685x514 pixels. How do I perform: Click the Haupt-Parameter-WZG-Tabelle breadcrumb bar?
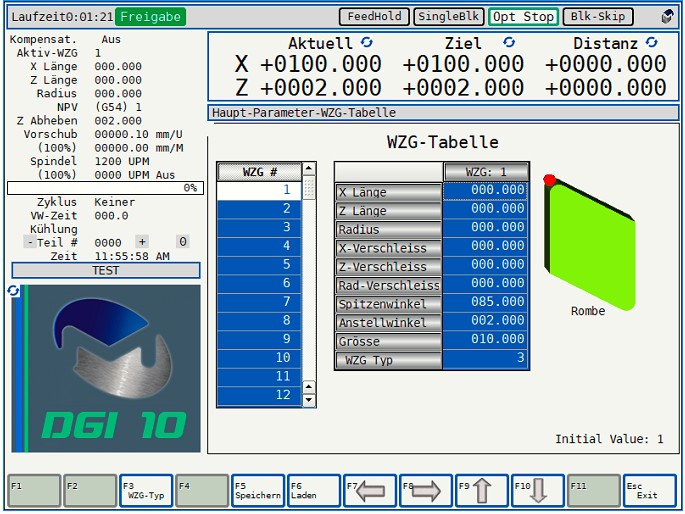443,113
